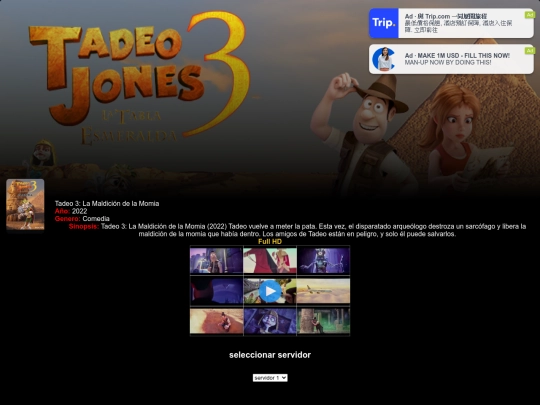
Task: Open the servidor 1 dropdown
Action: [x=270, y=378]
